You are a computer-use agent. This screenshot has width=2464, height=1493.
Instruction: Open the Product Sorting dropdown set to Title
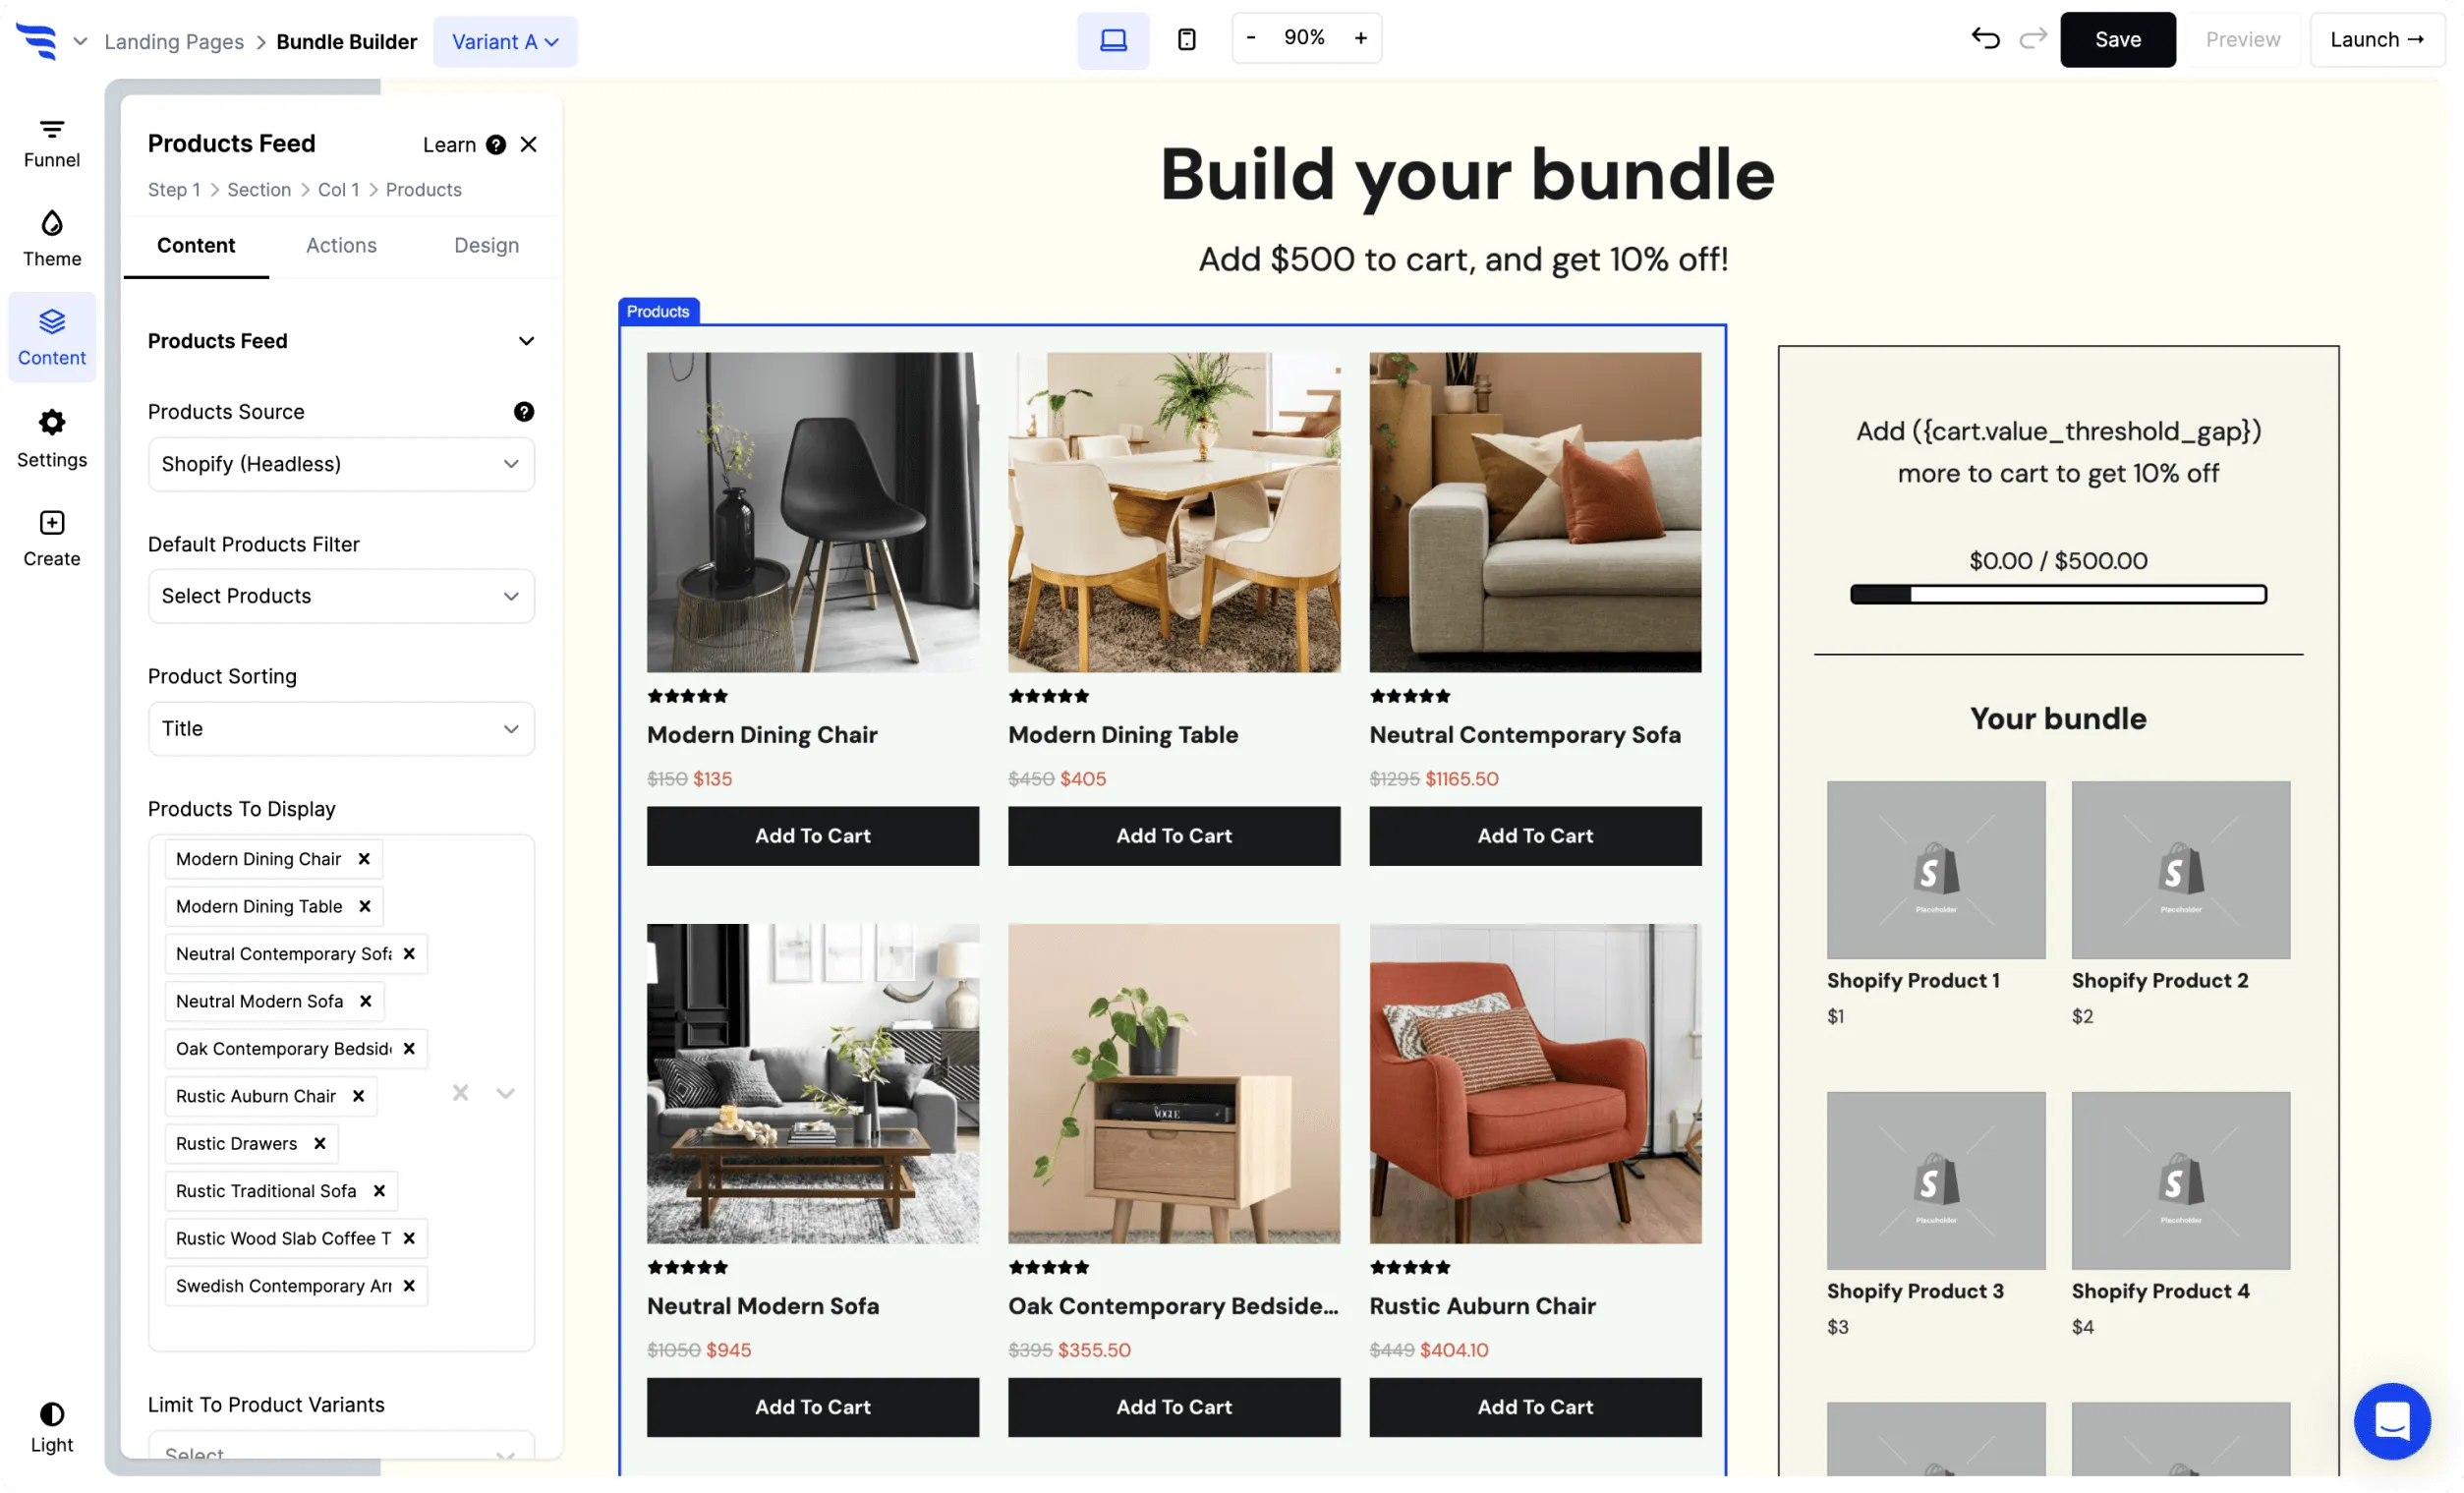coord(341,728)
